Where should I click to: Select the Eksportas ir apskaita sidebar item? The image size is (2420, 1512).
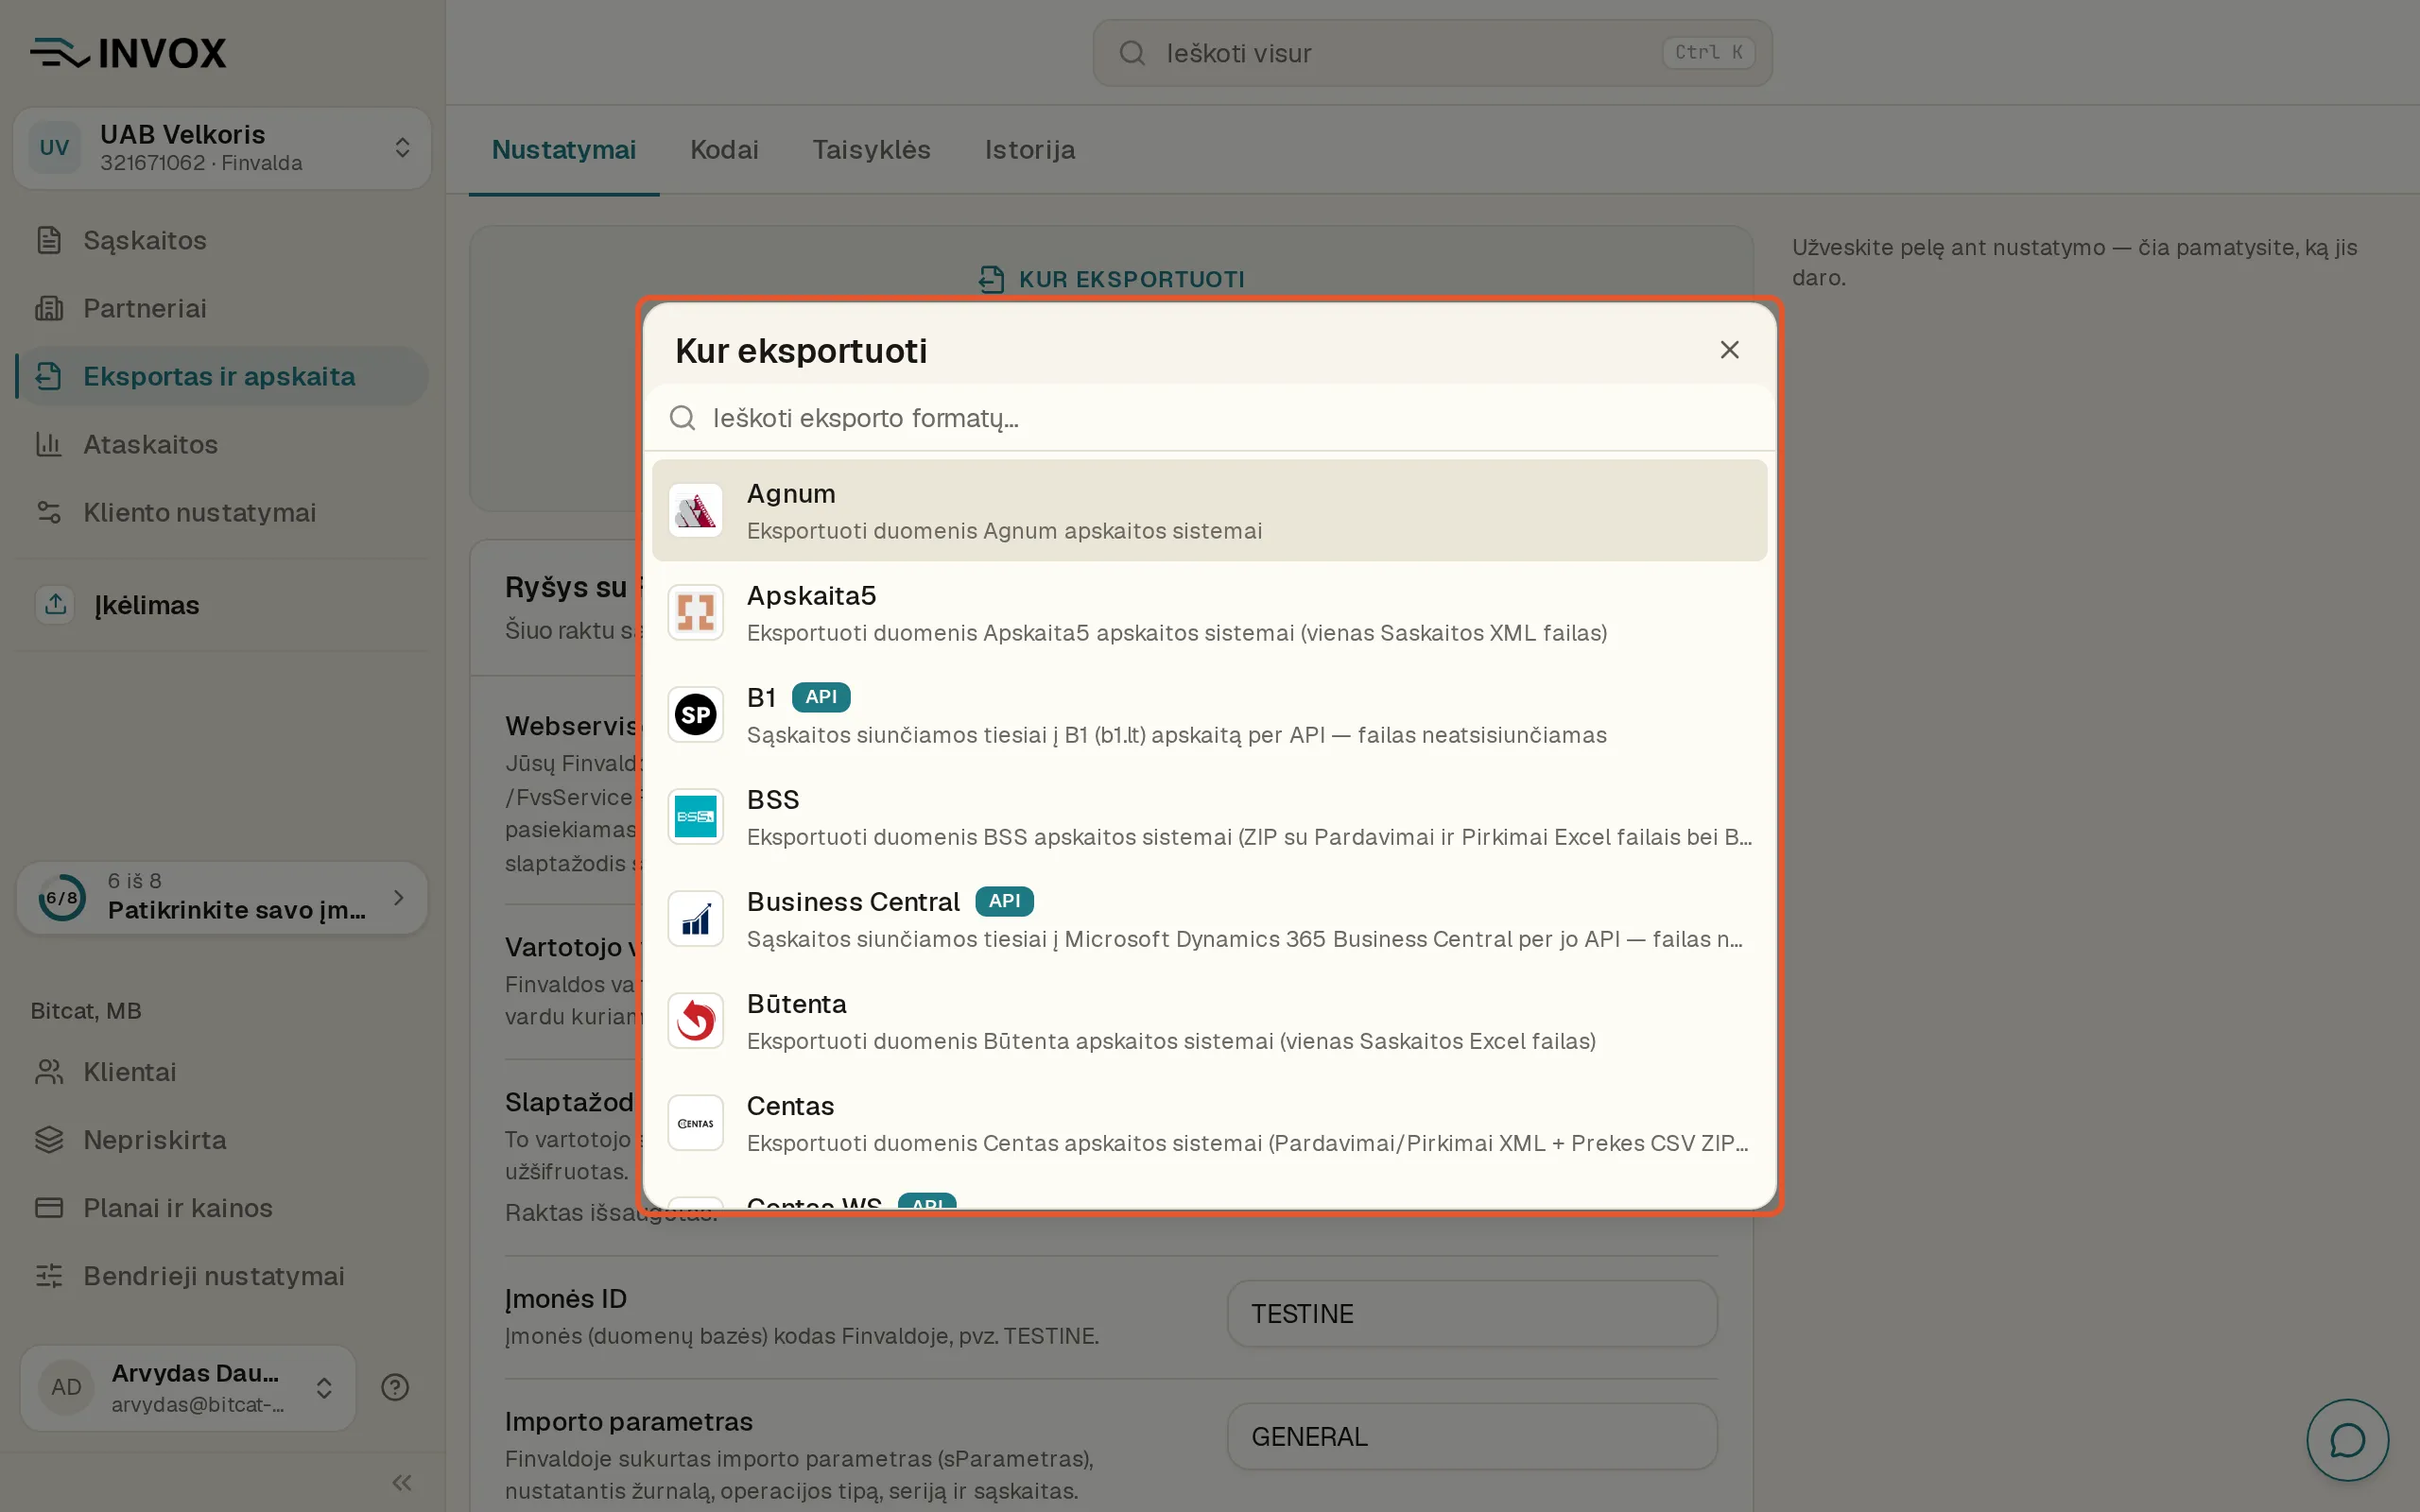[222, 376]
